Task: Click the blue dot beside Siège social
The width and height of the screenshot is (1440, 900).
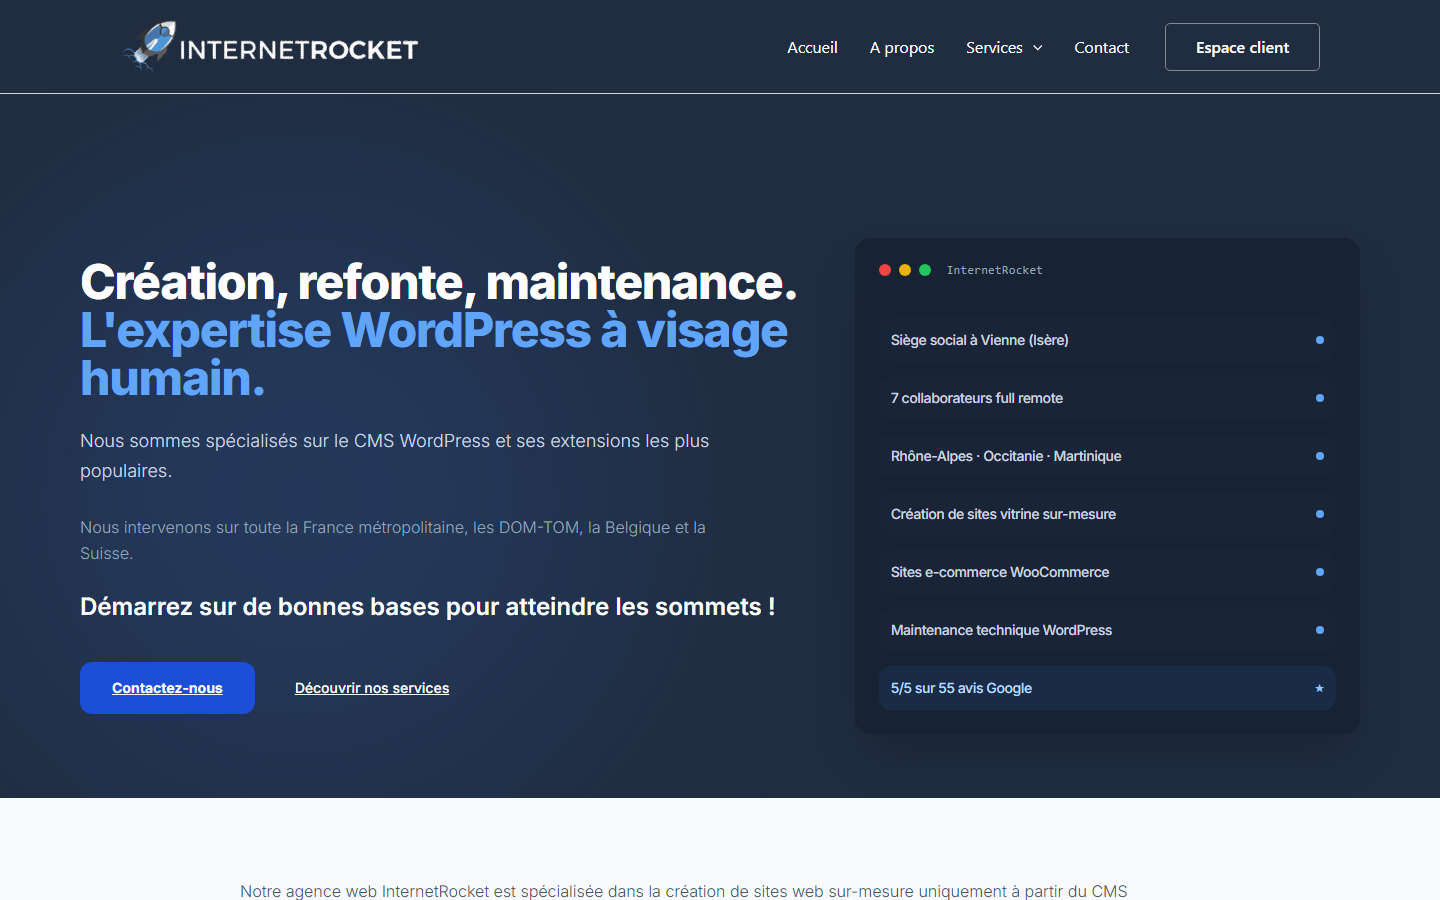Action: click(x=1320, y=340)
